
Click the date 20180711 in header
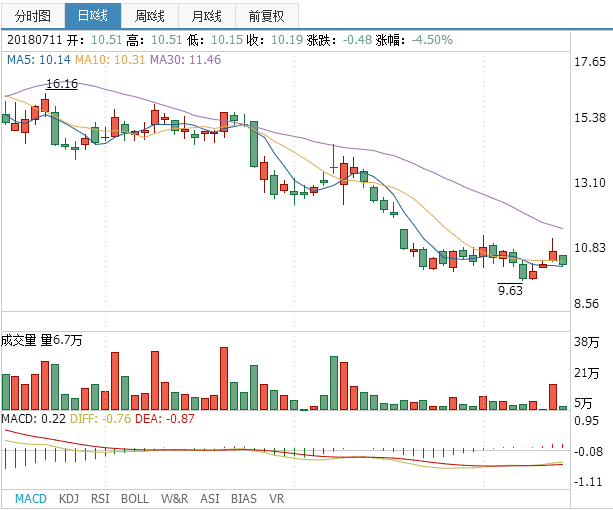(34, 40)
